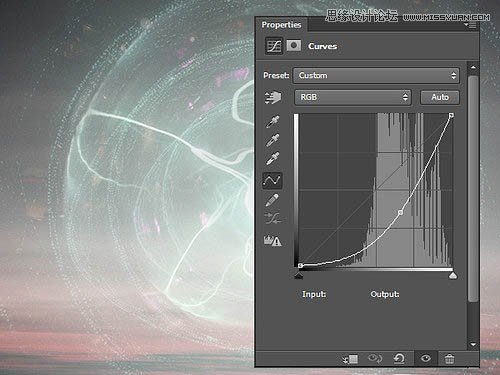Select the black point eyedropper
Screen dimensions: 500x375
(x=272, y=122)
